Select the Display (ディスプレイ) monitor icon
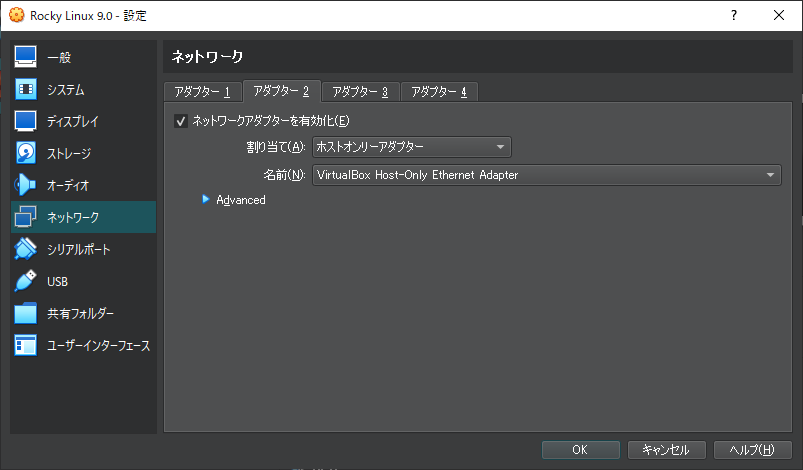 [25, 121]
